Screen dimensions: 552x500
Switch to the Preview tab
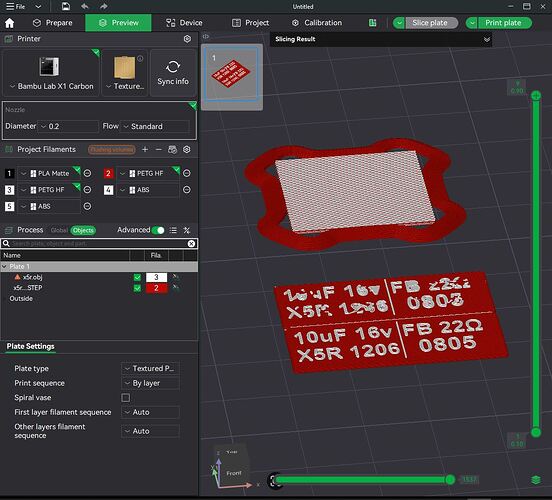point(118,23)
